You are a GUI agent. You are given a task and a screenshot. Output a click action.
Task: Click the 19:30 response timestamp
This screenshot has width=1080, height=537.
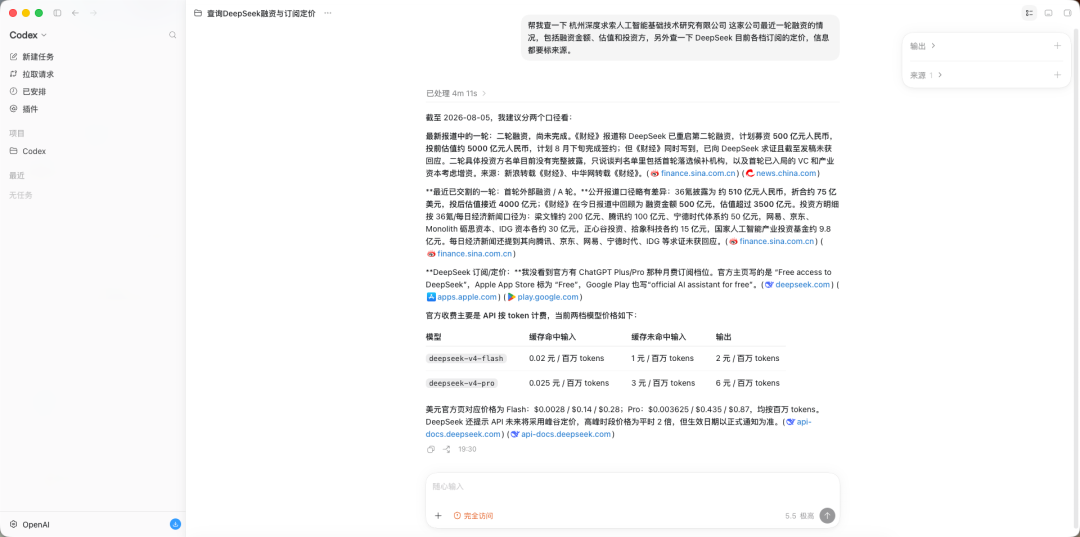coord(467,449)
